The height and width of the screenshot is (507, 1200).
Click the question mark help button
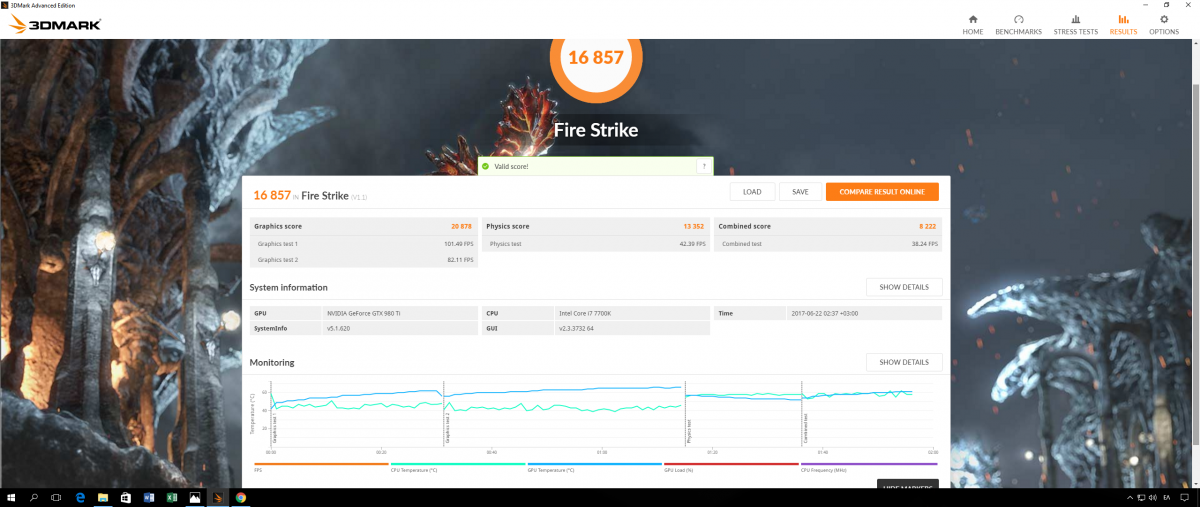click(x=704, y=166)
